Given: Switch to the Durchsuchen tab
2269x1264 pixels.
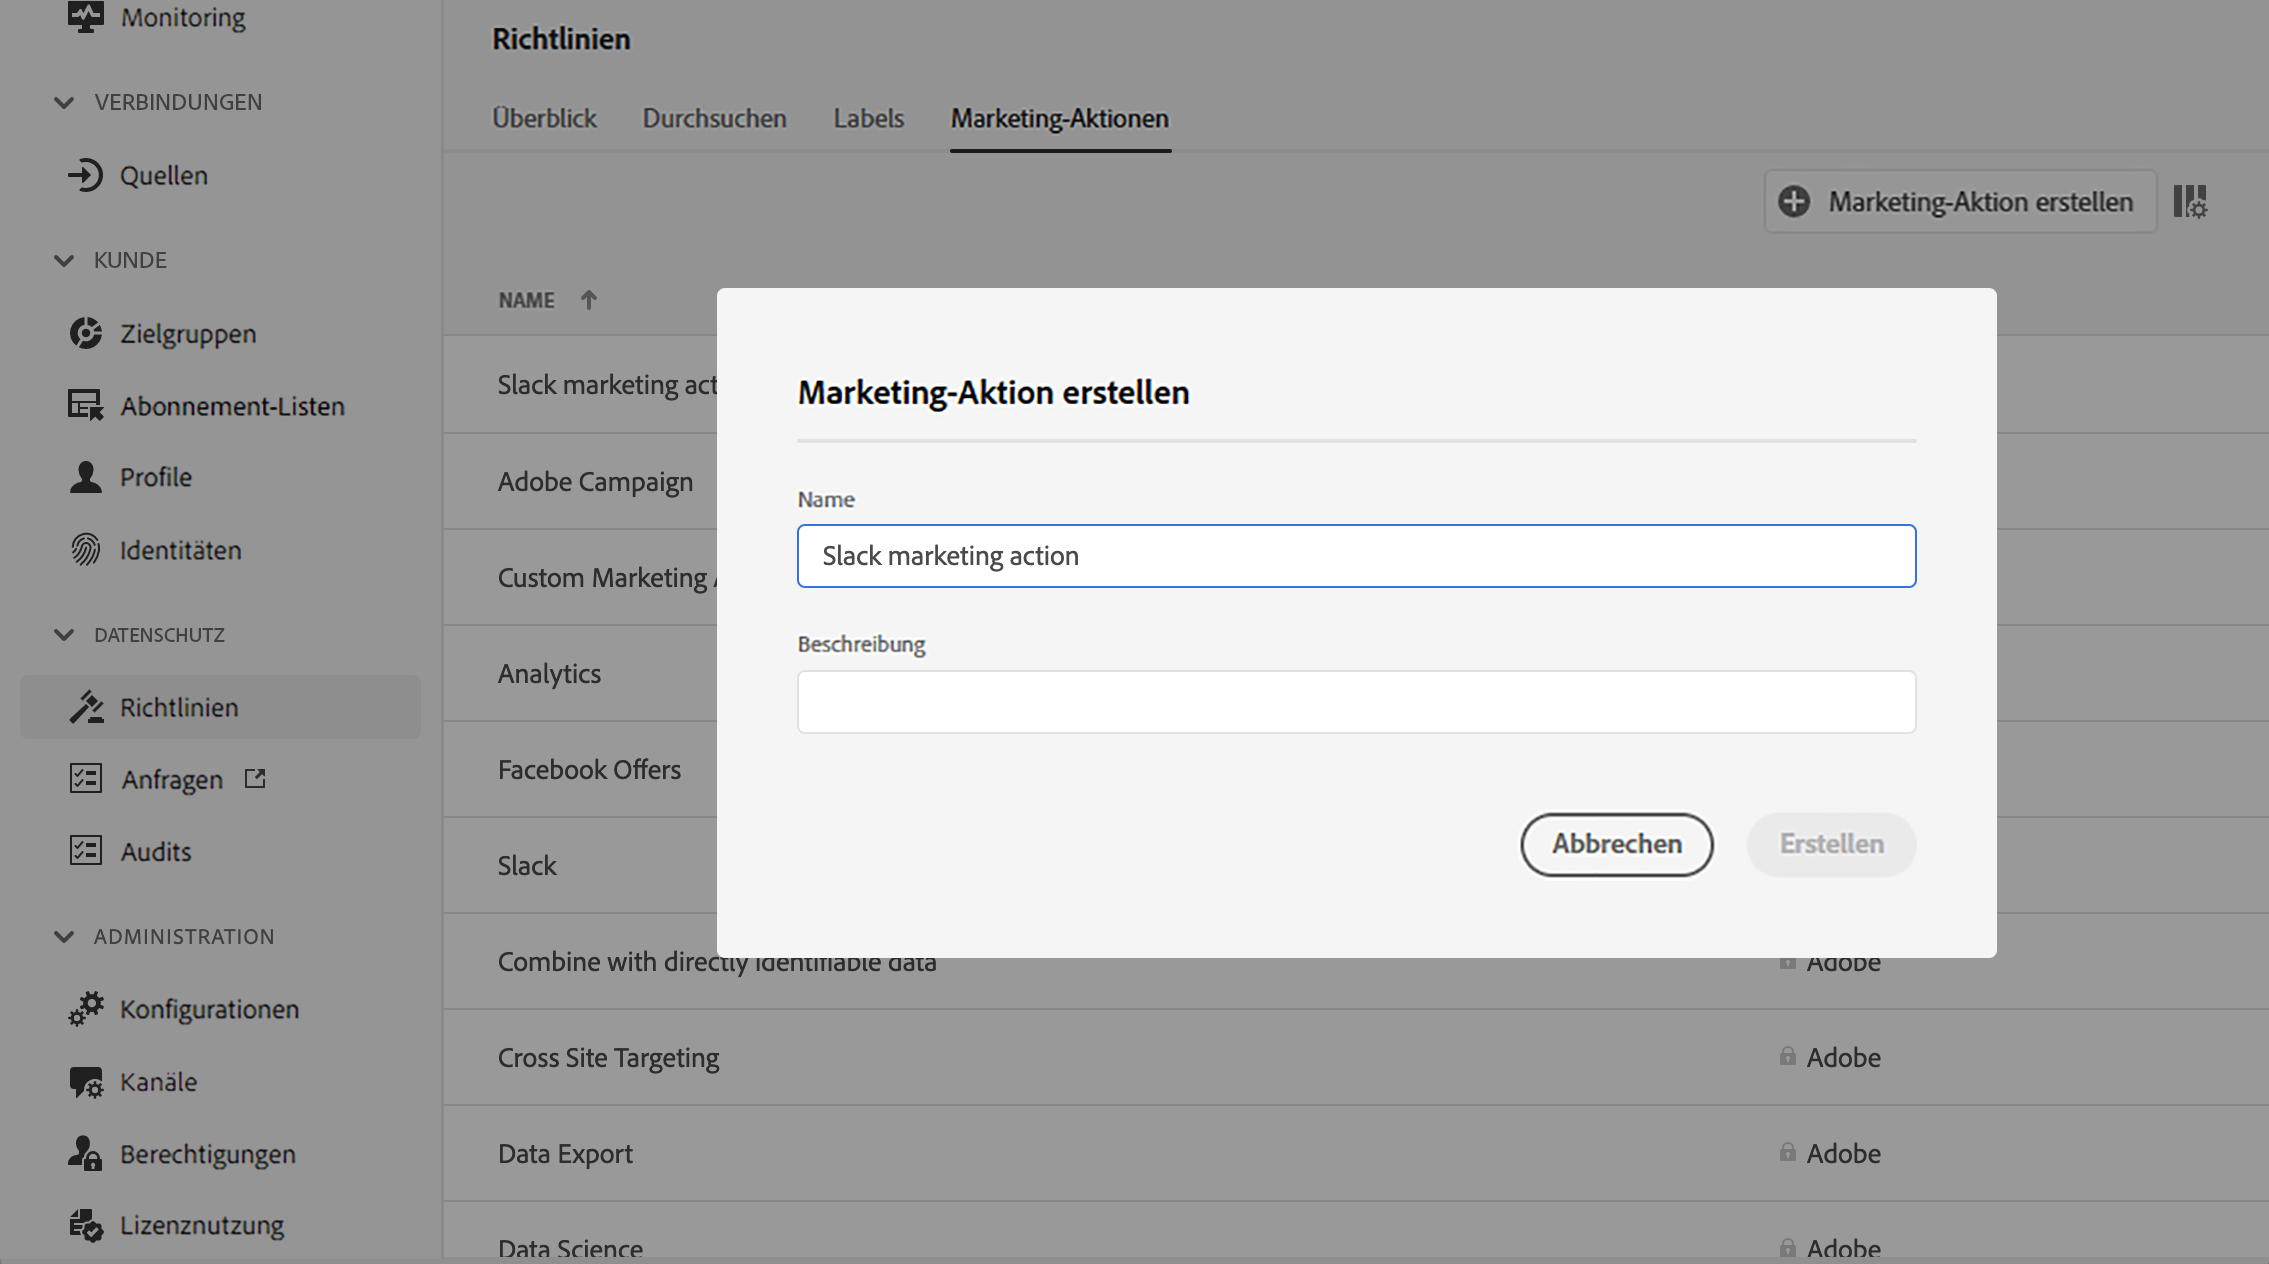Looking at the screenshot, I should click(714, 118).
